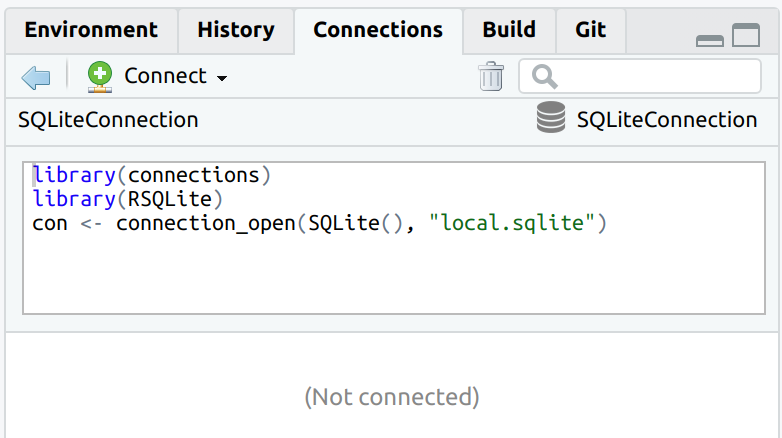Maximize the Connections pane
Image resolution: width=782 pixels, height=438 pixels.
[746, 36]
